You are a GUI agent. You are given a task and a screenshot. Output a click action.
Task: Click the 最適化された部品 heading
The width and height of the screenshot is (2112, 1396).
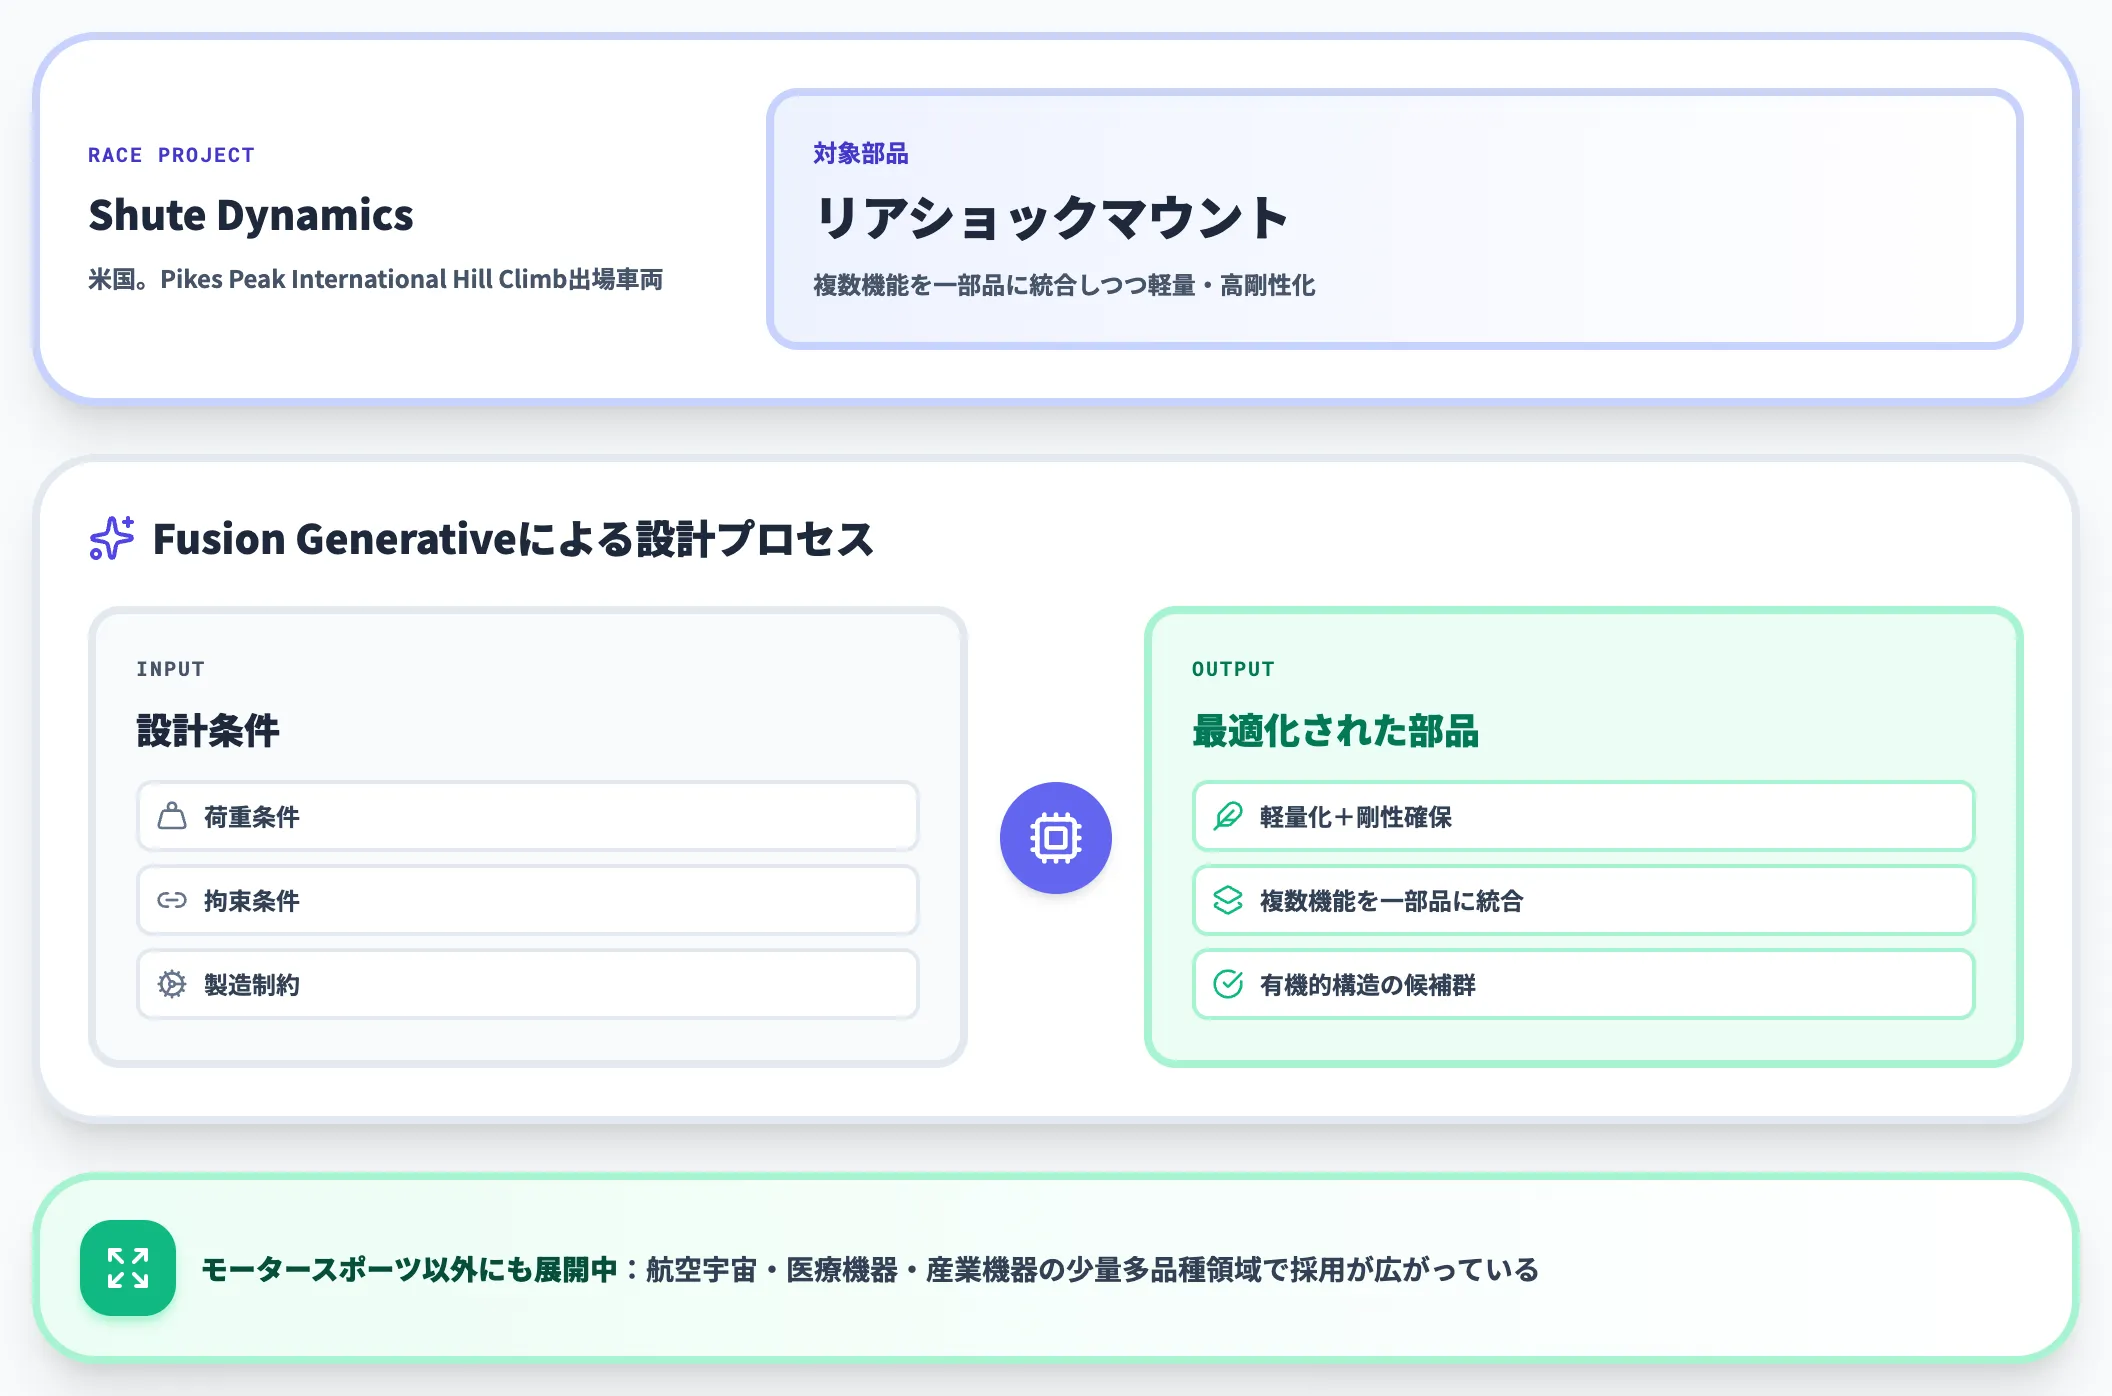point(1335,730)
